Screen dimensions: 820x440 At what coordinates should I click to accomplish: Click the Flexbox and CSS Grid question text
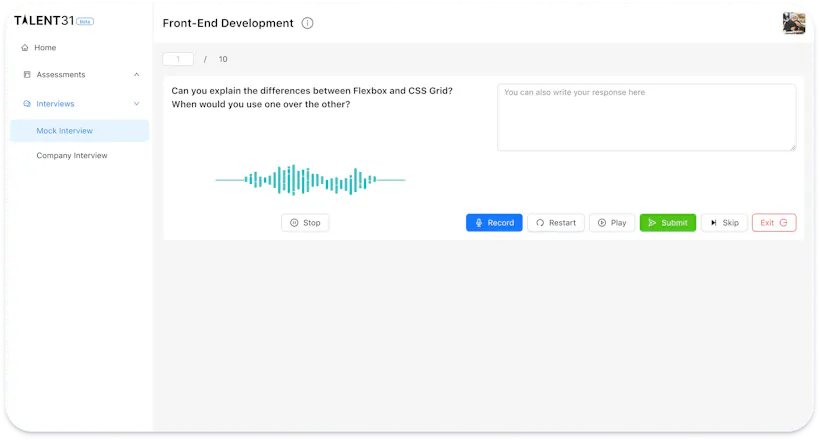312,97
